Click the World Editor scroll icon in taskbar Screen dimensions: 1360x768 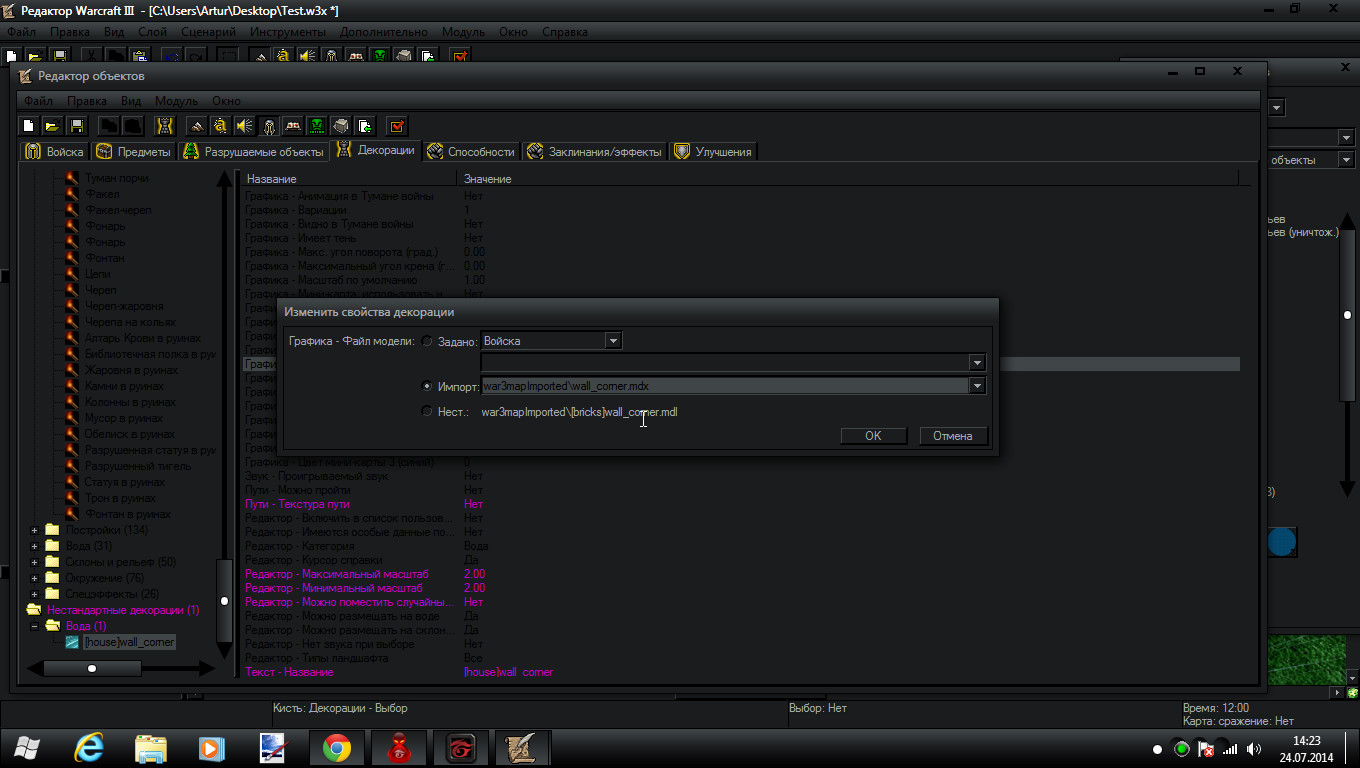[521, 748]
